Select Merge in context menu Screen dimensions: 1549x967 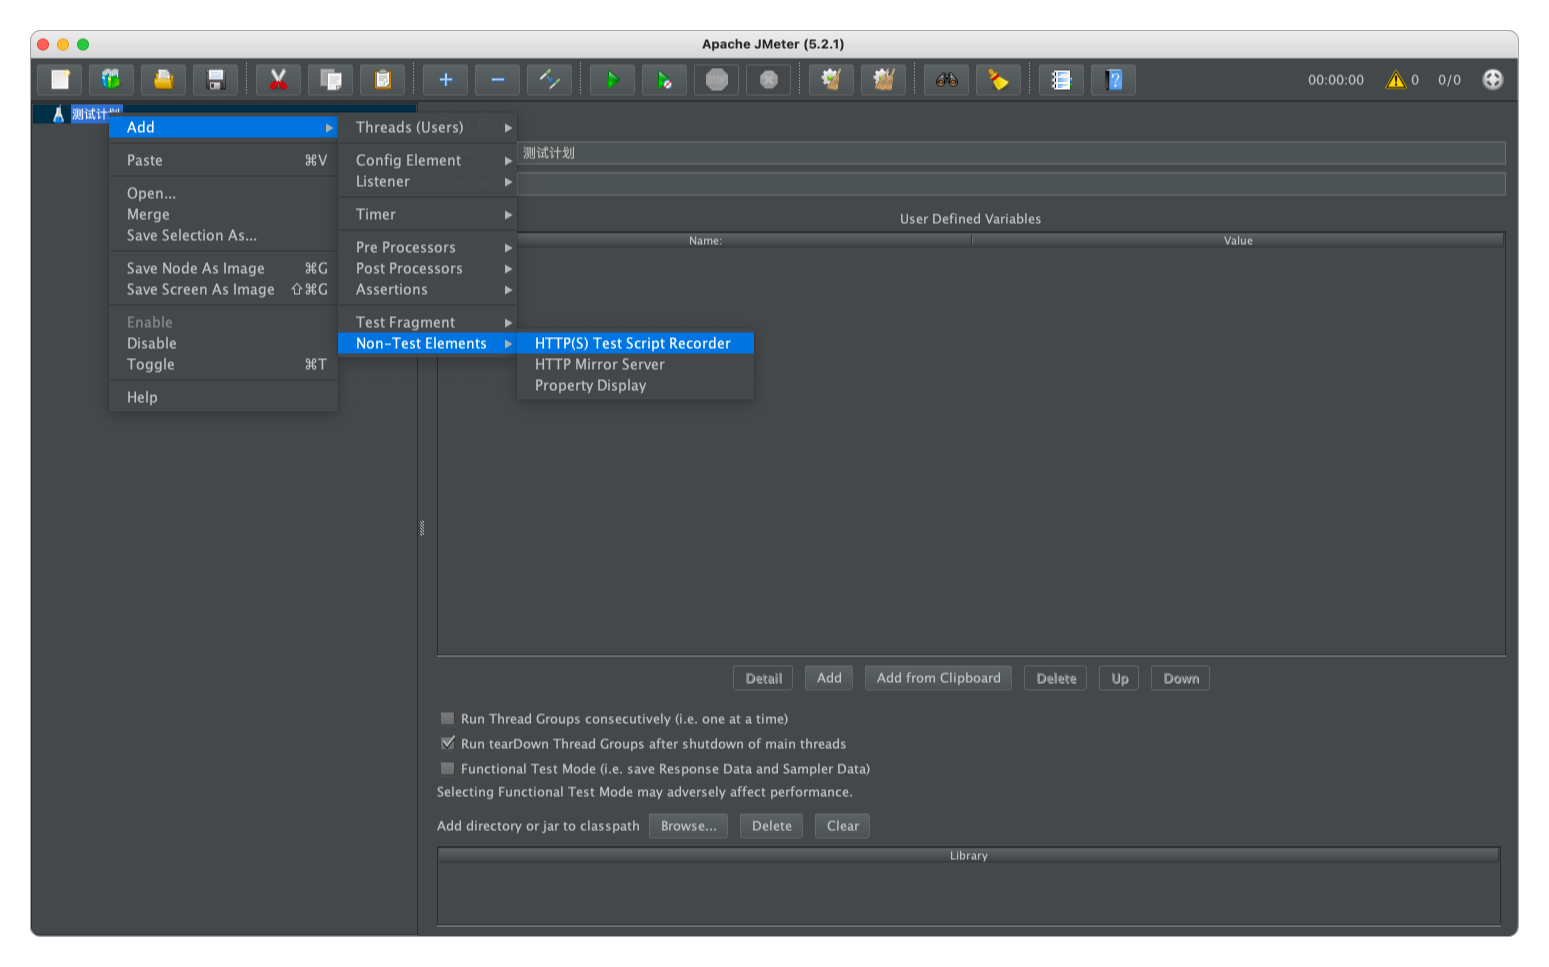click(x=223, y=214)
